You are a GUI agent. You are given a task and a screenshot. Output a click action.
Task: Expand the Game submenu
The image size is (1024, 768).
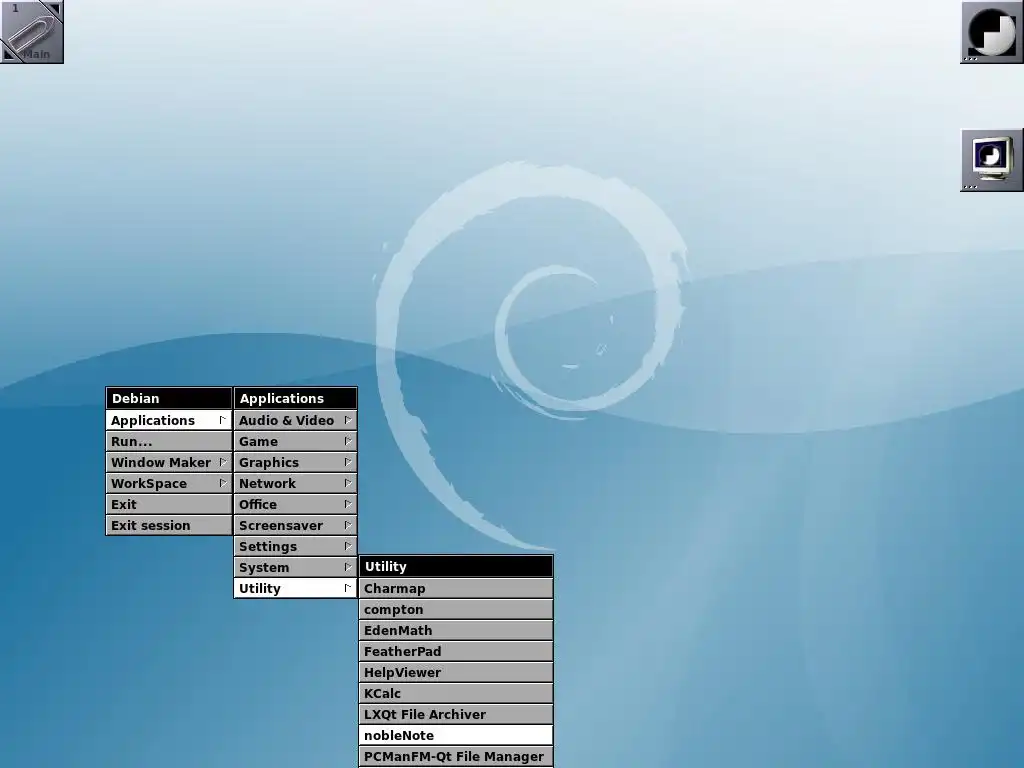[295, 441]
